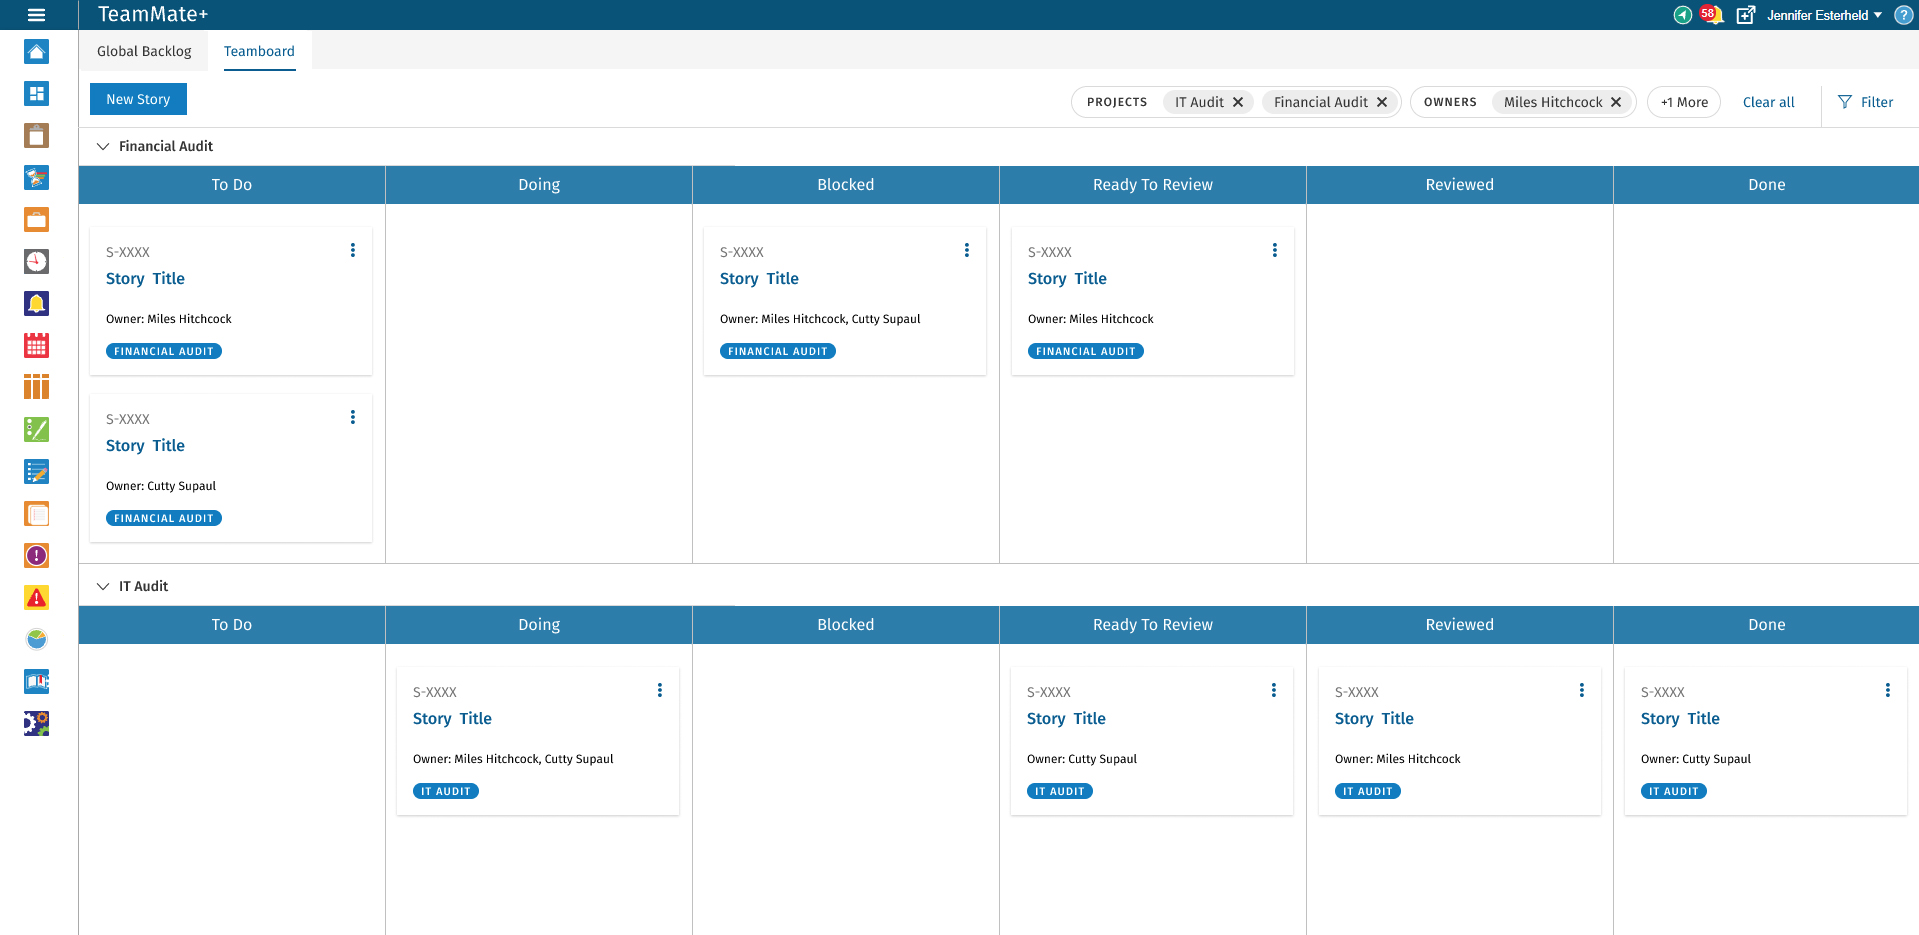1919x935 pixels.
Task: Open notifications bell with 58 badge
Action: [1711, 15]
